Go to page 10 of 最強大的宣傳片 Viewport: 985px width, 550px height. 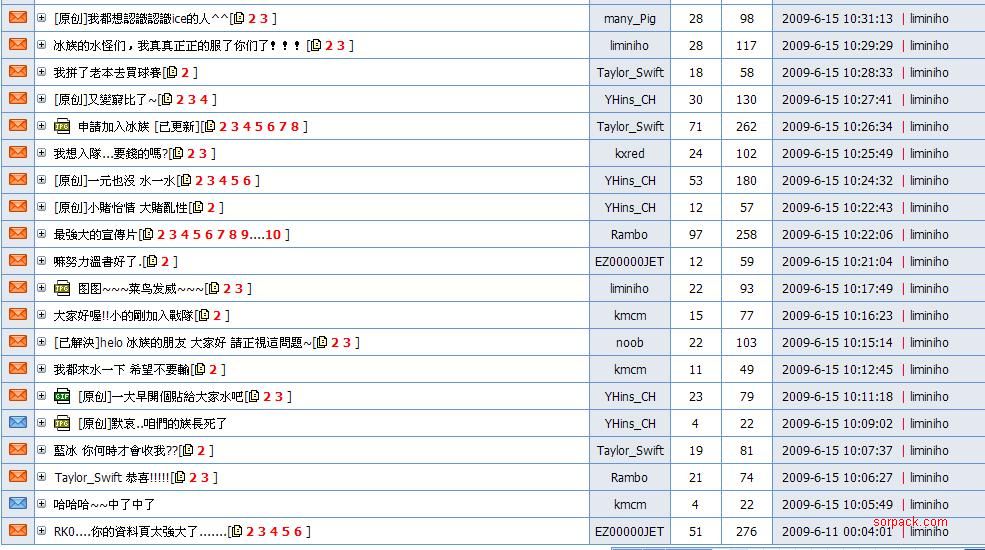pyautogui.click(x=273, y=234)
